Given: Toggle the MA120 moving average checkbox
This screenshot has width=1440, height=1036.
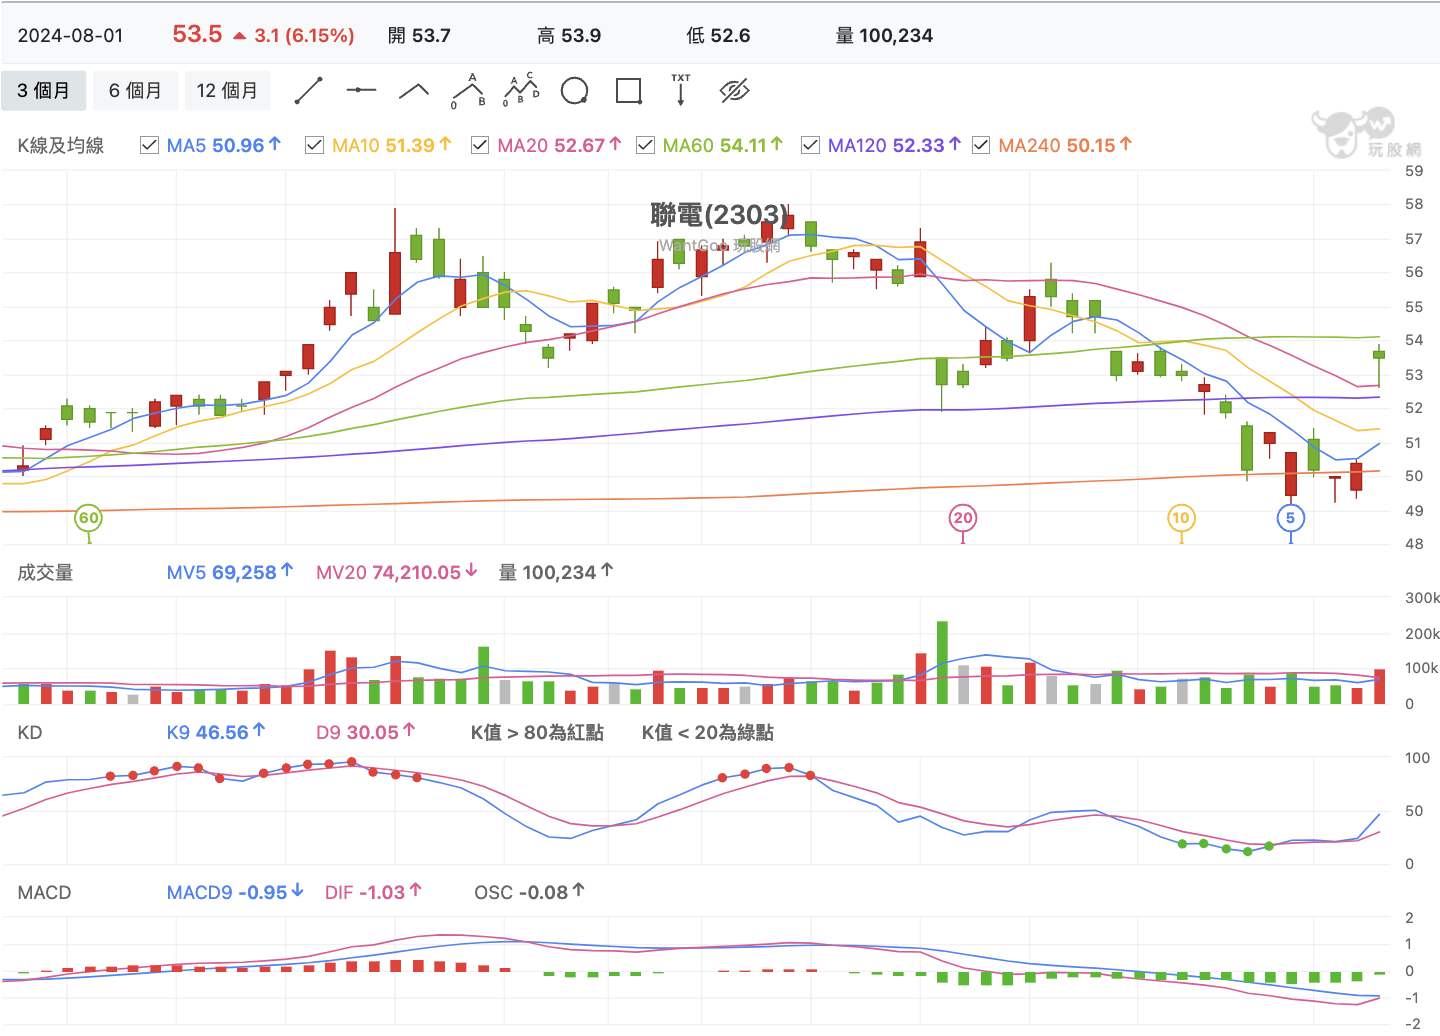Looking at the screenshot, I should click(x=810, y=145).
